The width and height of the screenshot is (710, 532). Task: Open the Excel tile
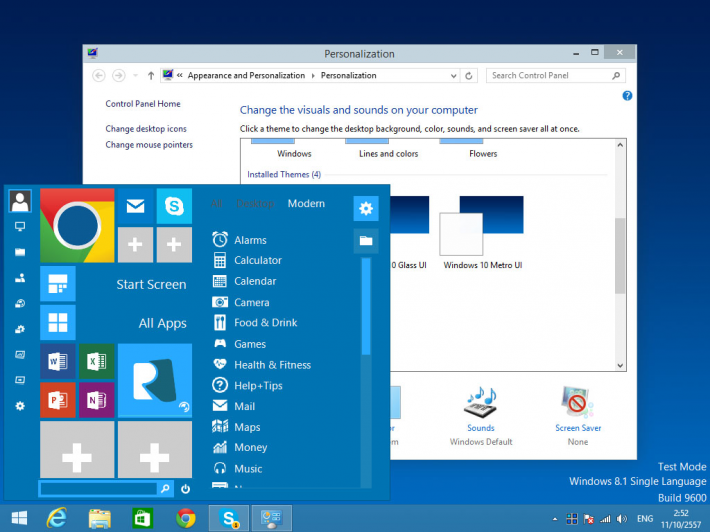pyautogui.click(x=96, y=361)
